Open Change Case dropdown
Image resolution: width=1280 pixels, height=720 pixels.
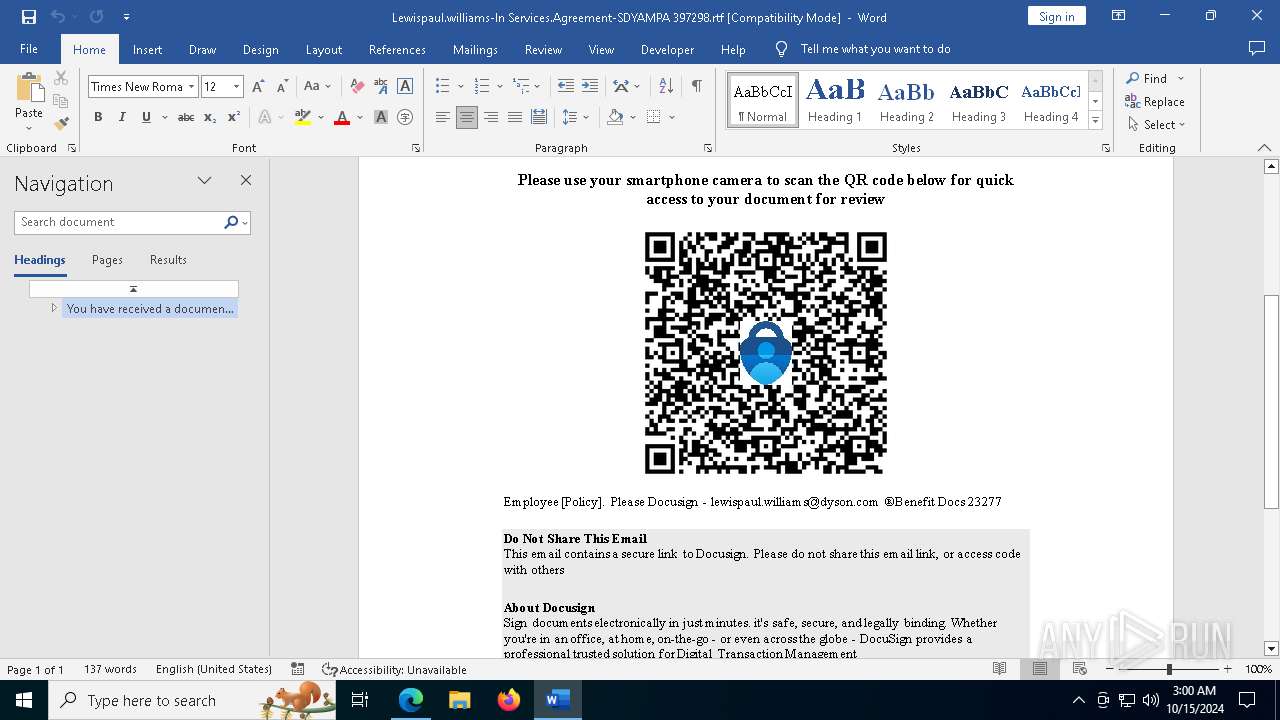[x=317, y=86]
